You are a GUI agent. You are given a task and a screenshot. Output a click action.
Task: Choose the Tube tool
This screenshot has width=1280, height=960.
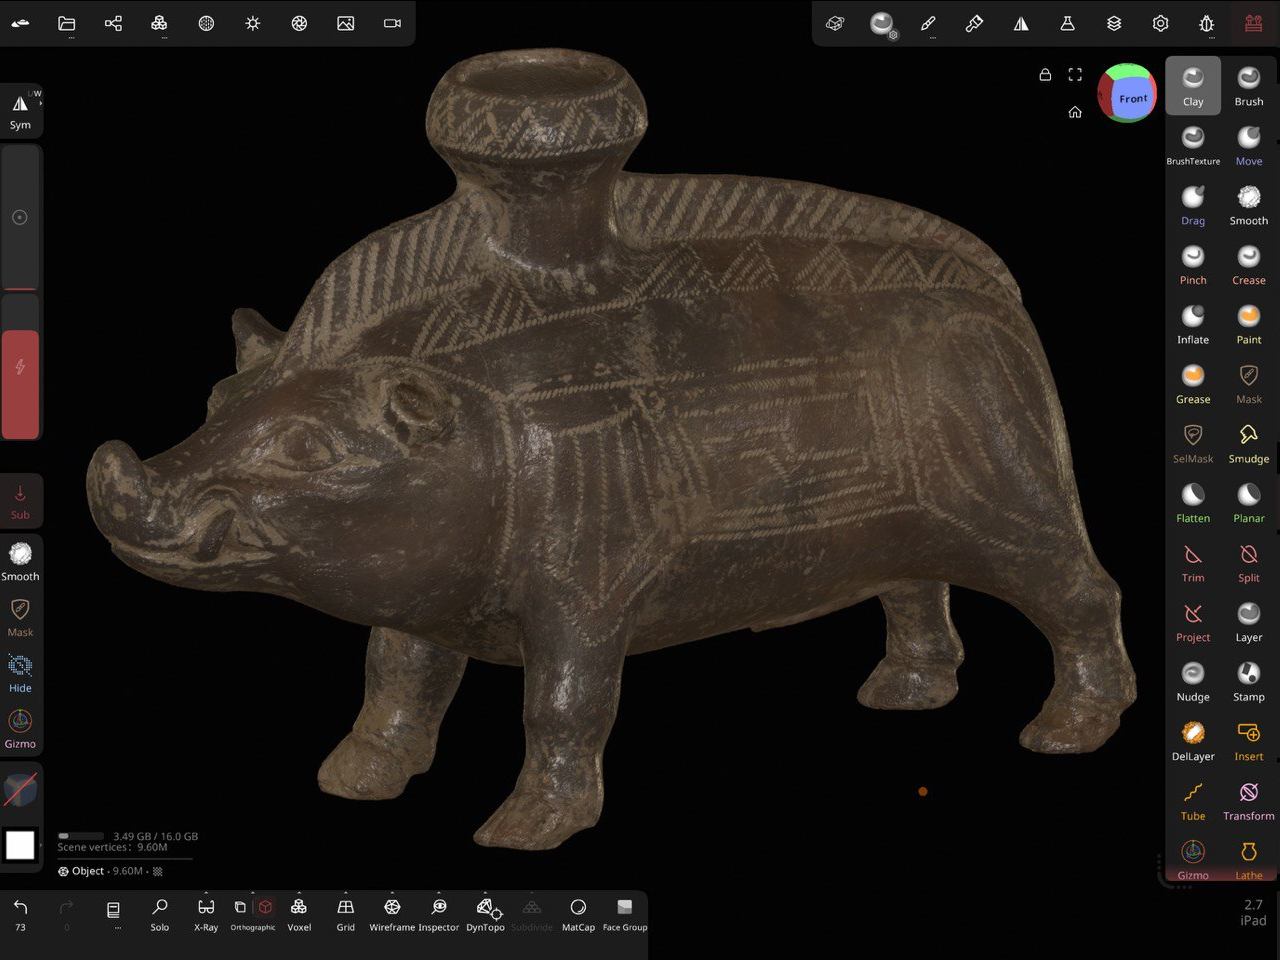[x=1193, y=799]
